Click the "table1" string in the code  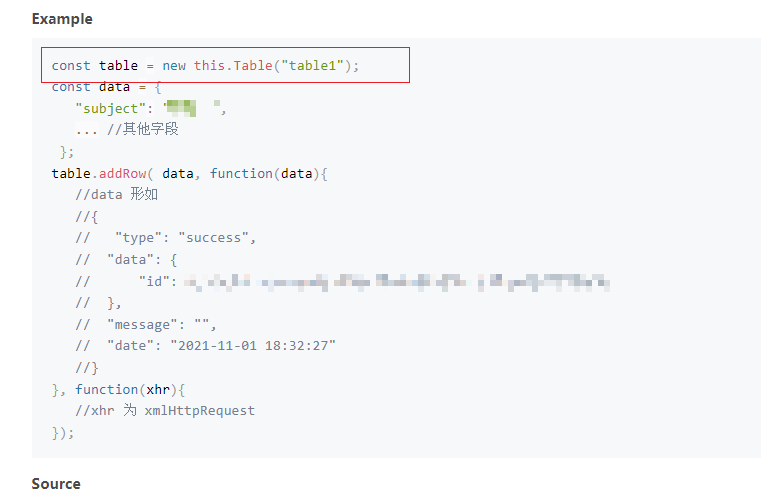tap(313, 65)
